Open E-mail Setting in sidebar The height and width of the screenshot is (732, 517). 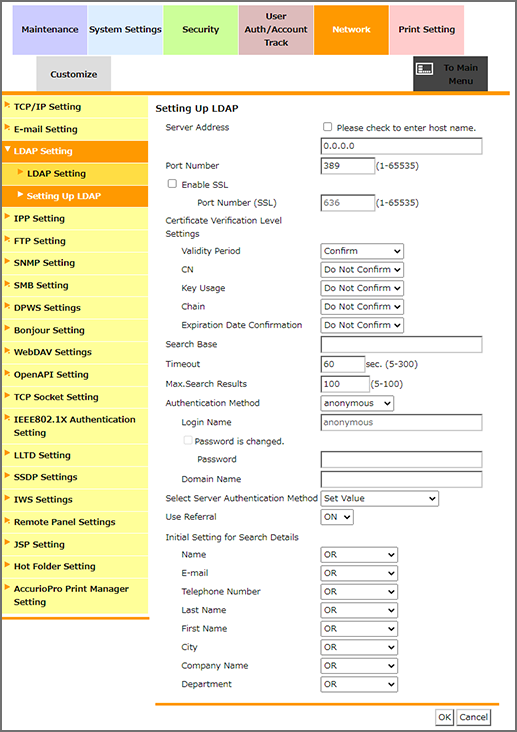[75, 129]
